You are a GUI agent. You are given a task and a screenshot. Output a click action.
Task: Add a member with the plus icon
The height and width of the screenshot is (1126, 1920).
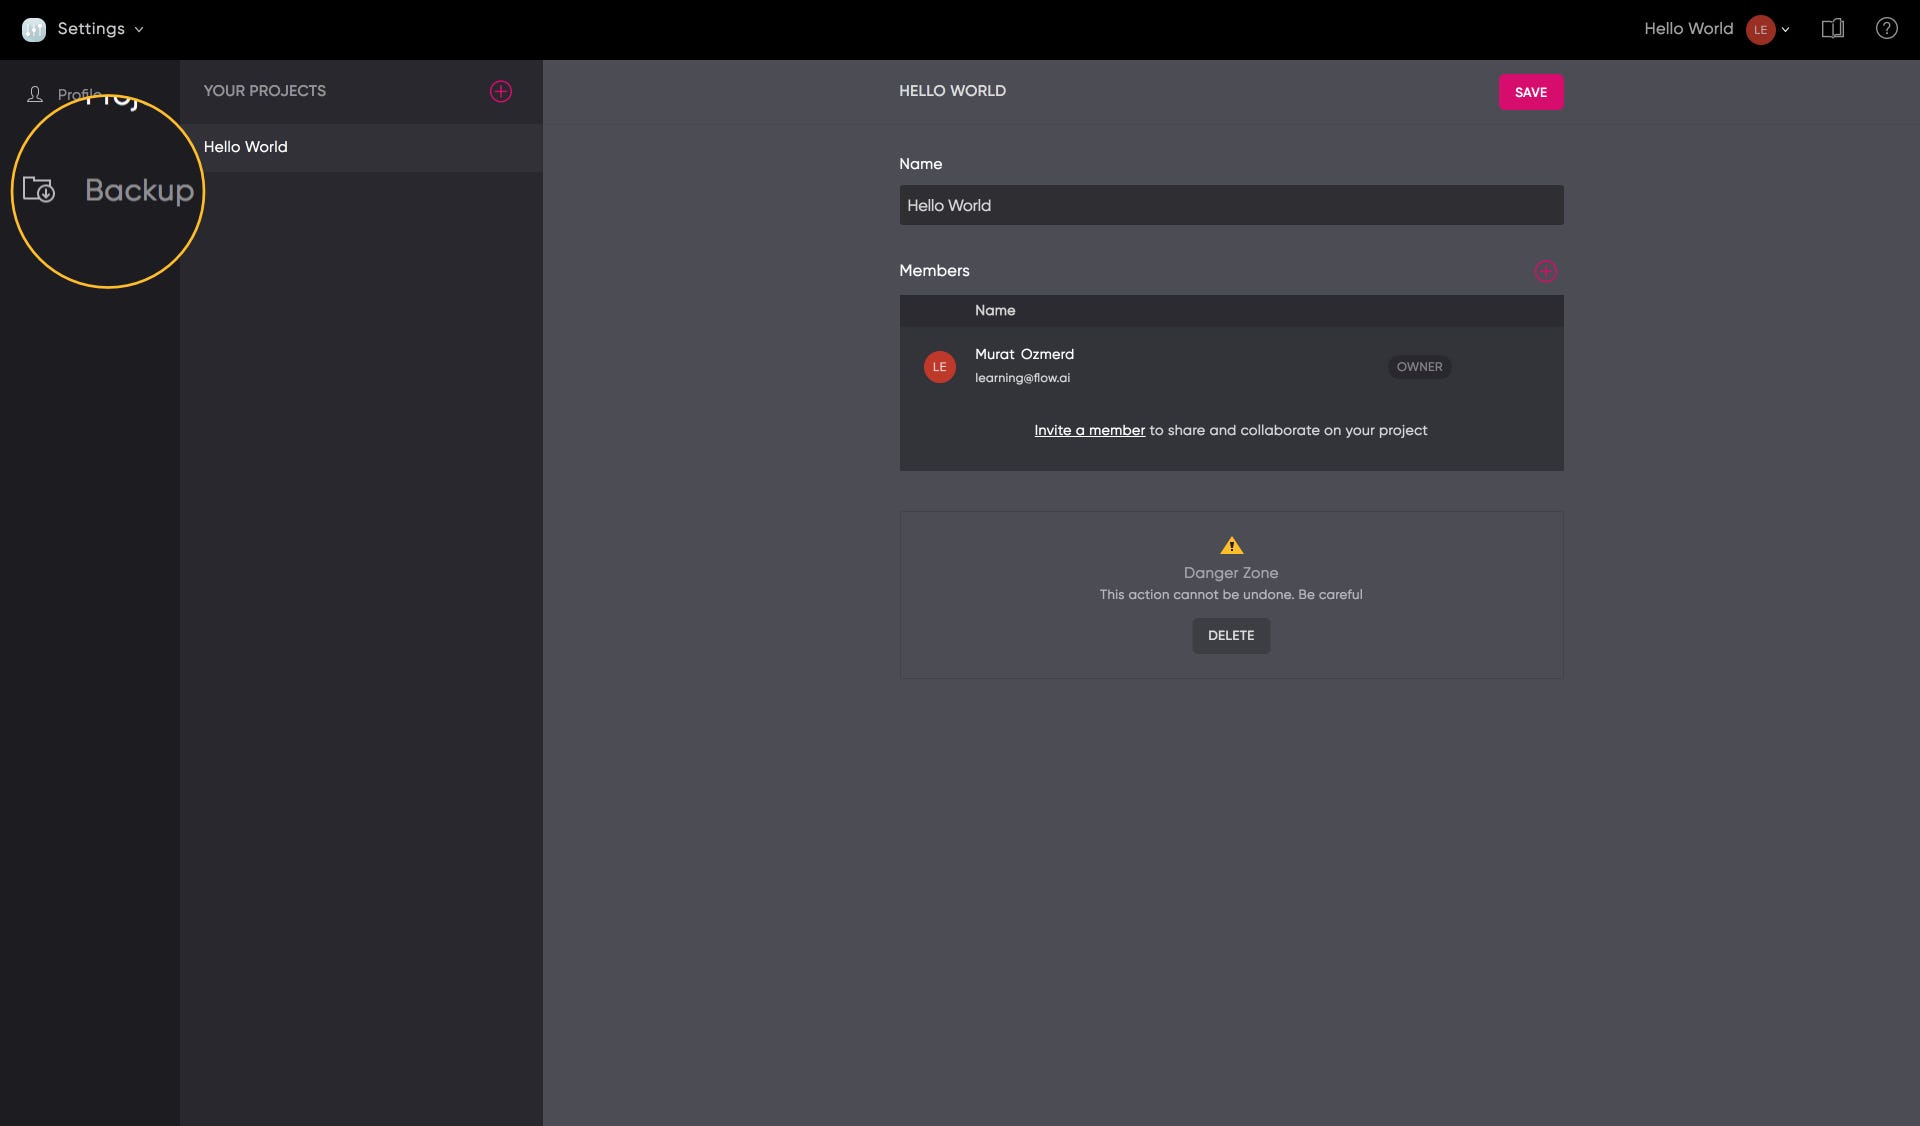(x=1545, y=271)
